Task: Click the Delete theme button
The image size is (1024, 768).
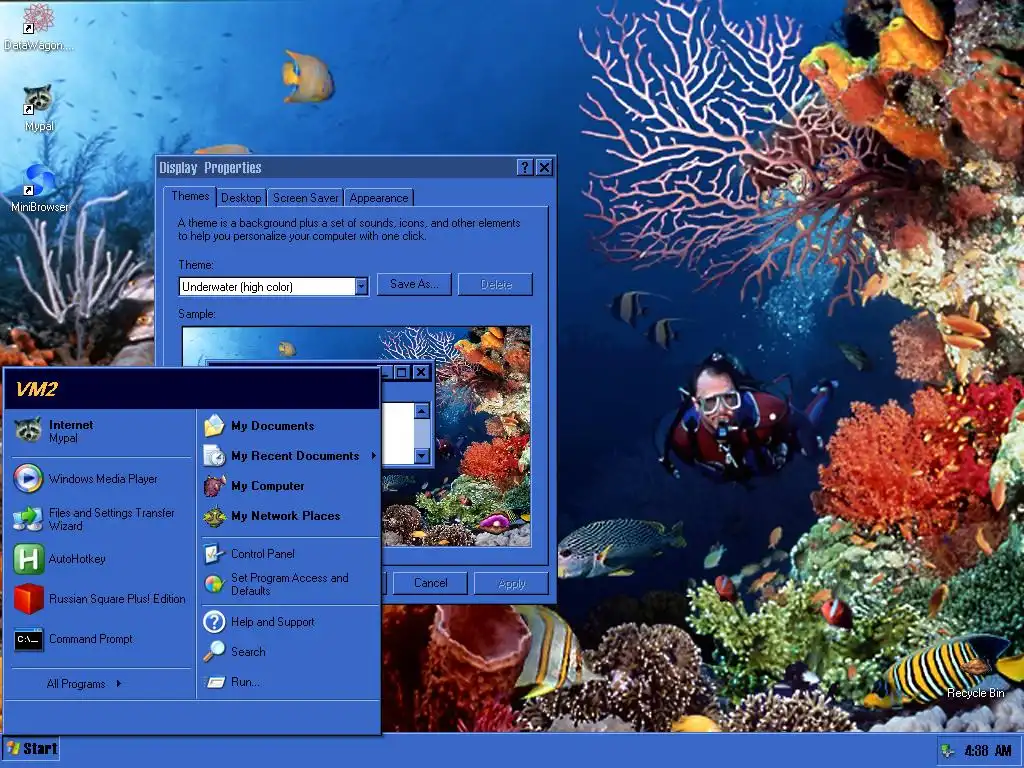Action: [x=496, y=284]
